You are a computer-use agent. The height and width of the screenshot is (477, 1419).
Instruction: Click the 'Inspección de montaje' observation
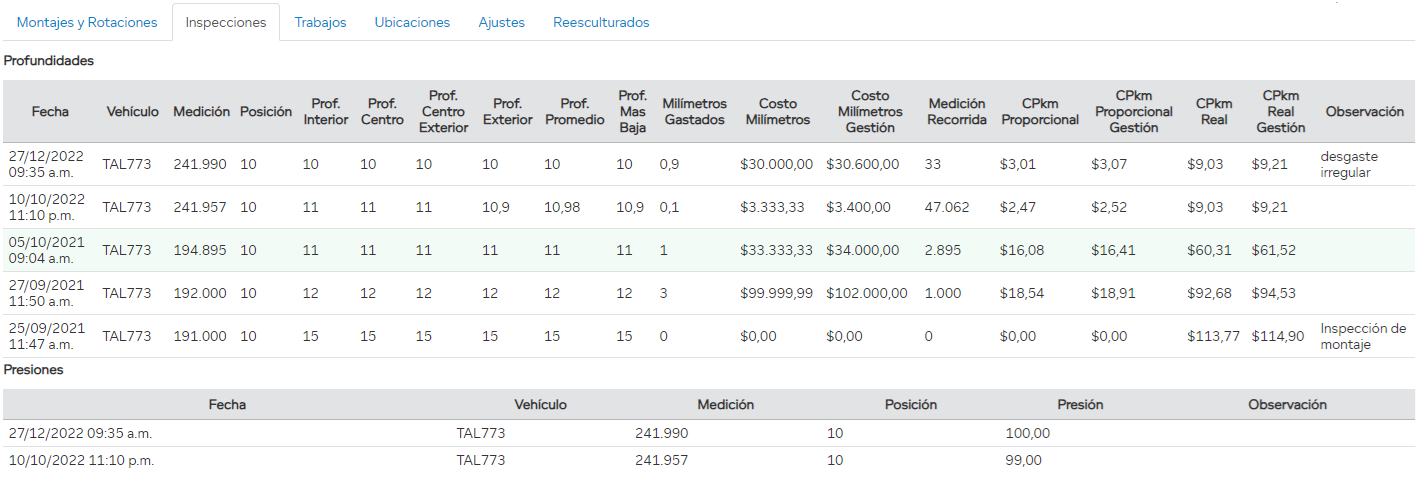pyautogui.click(x=1362, y=336)
